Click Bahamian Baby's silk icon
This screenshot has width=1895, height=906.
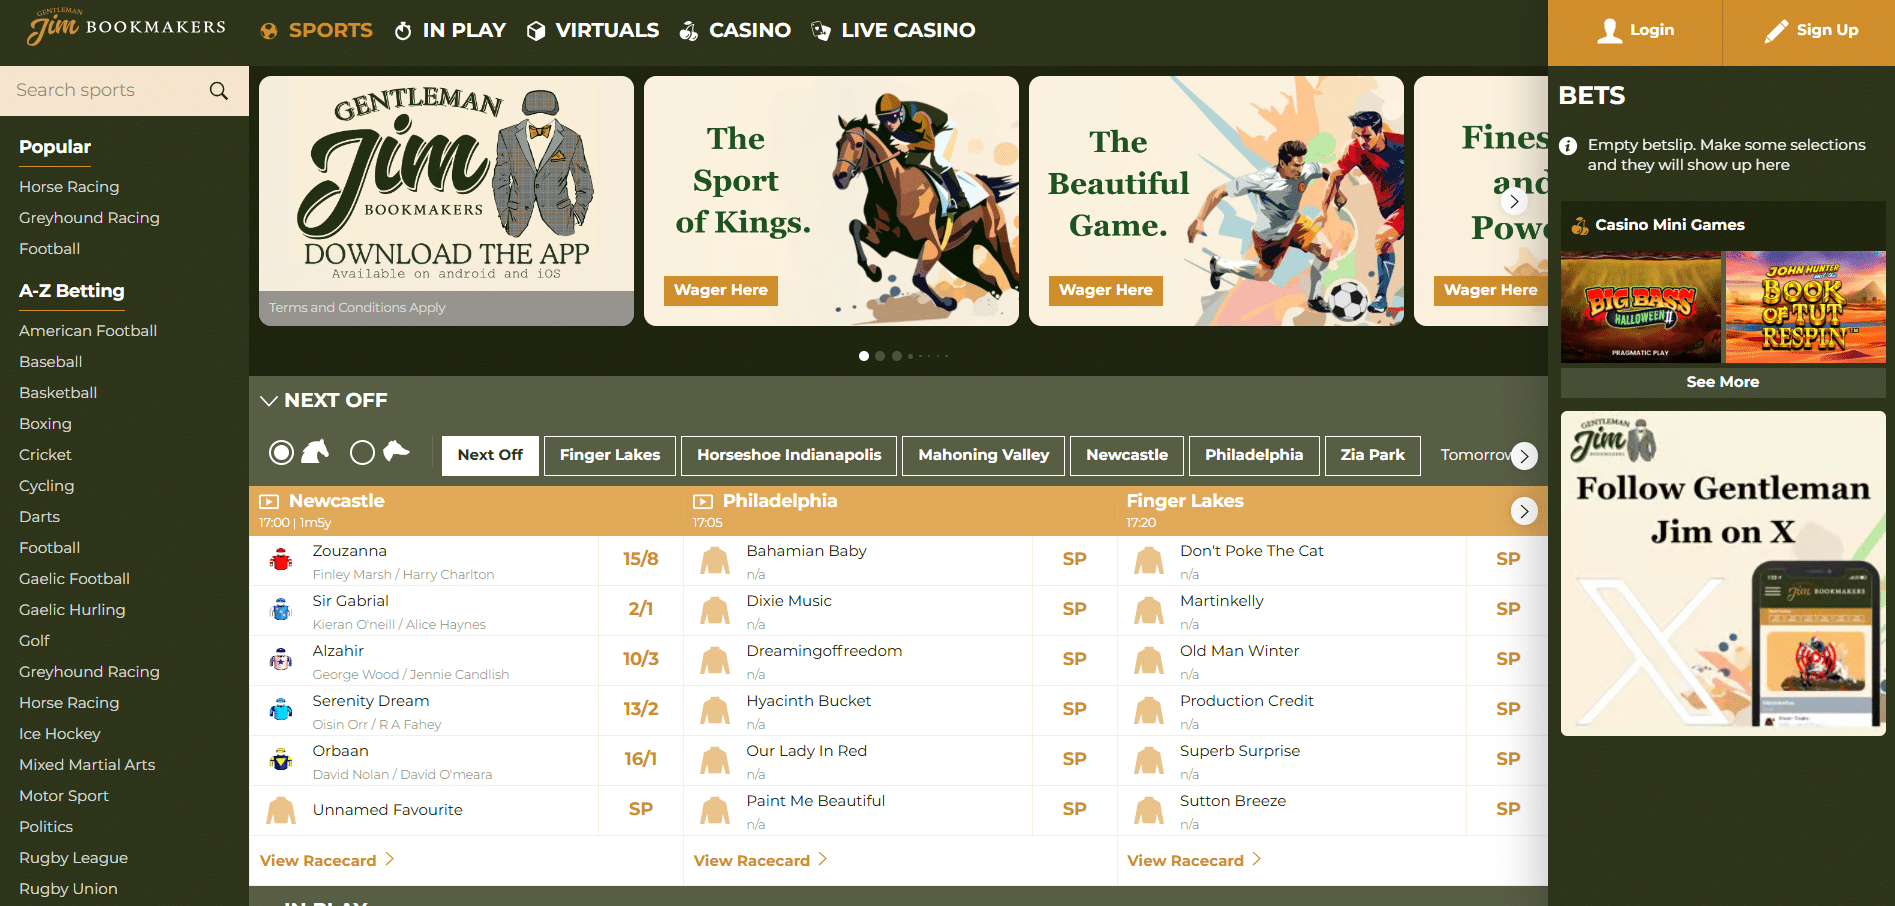(715, 560)
